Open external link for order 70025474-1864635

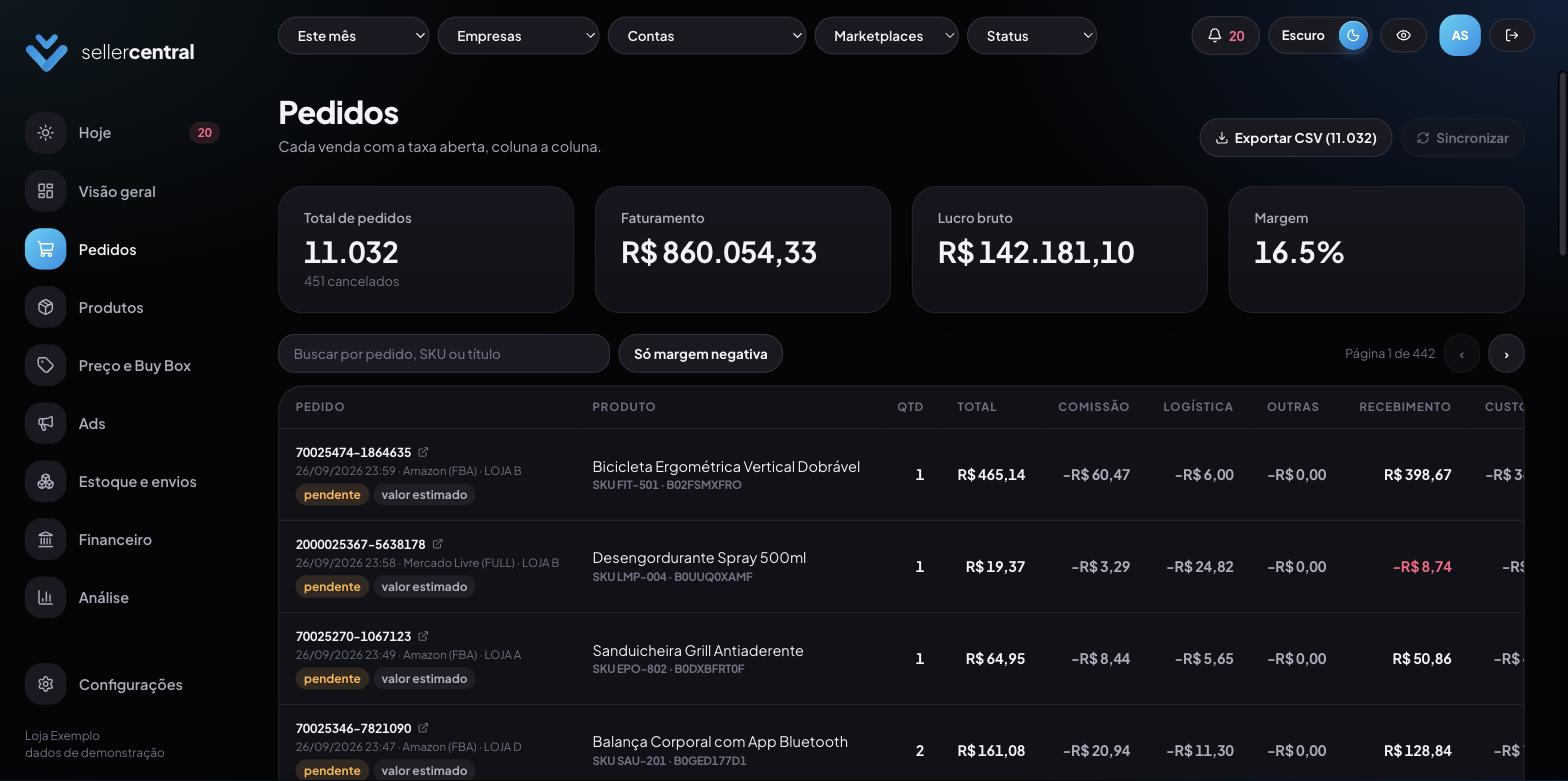[423, 452]
